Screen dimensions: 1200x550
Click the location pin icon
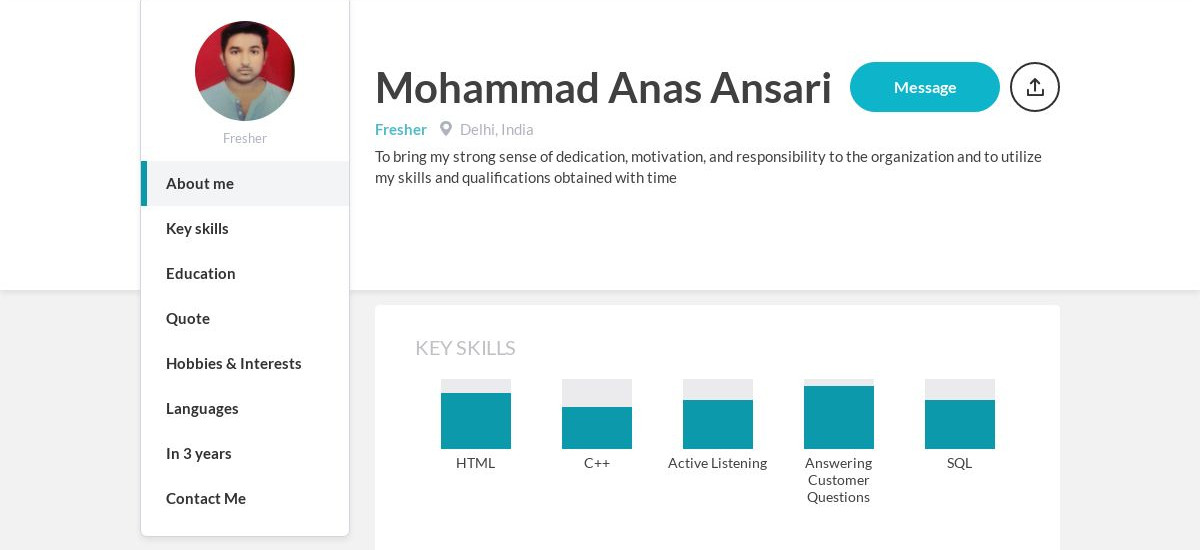pyautogui.click(x=446, y=129)
